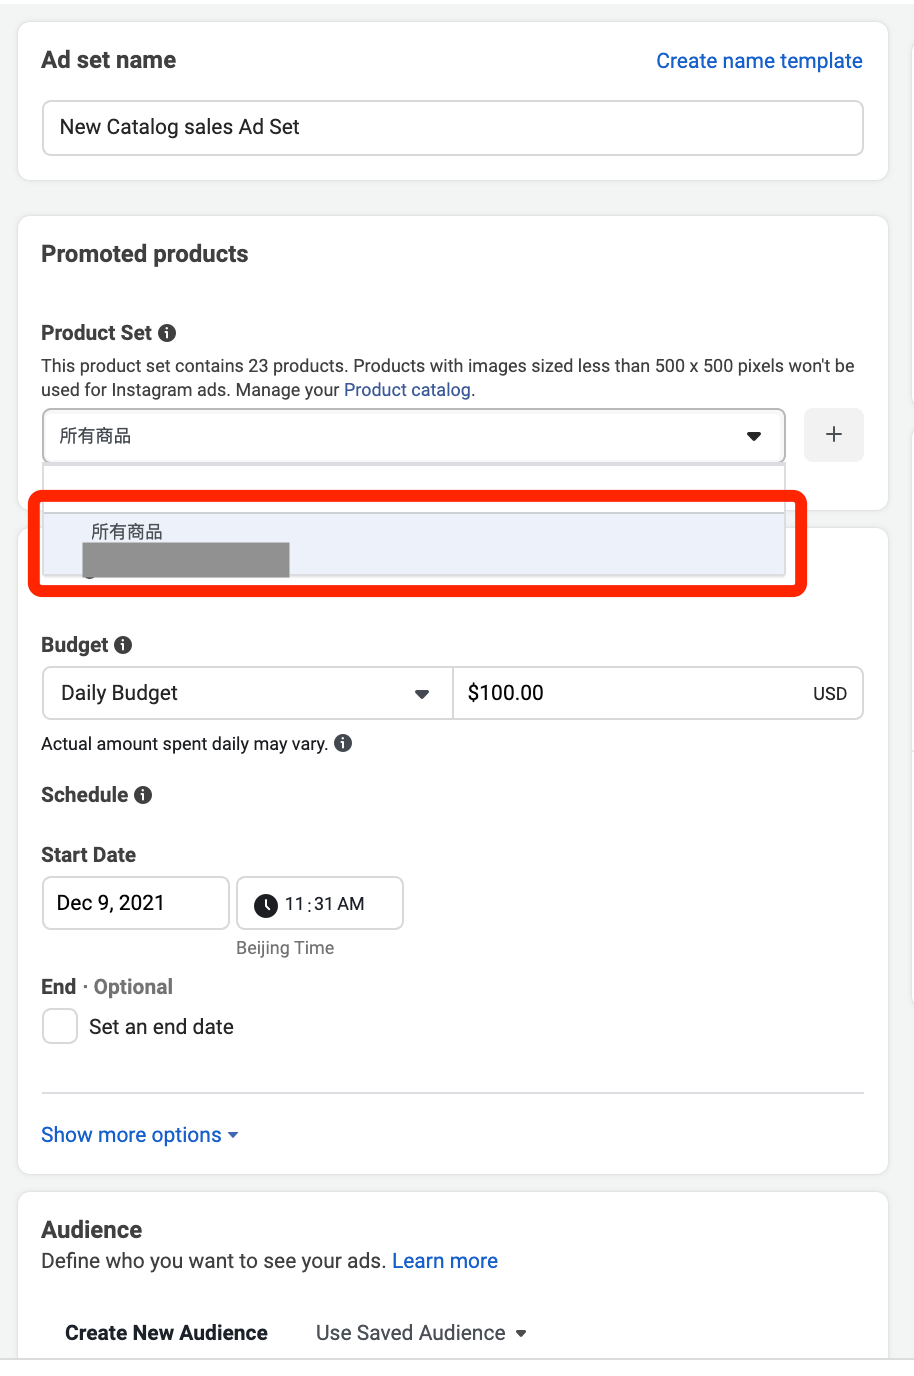Click the Schedule info icon
This screenshot has height=1376, width=914.
(143, 795)
